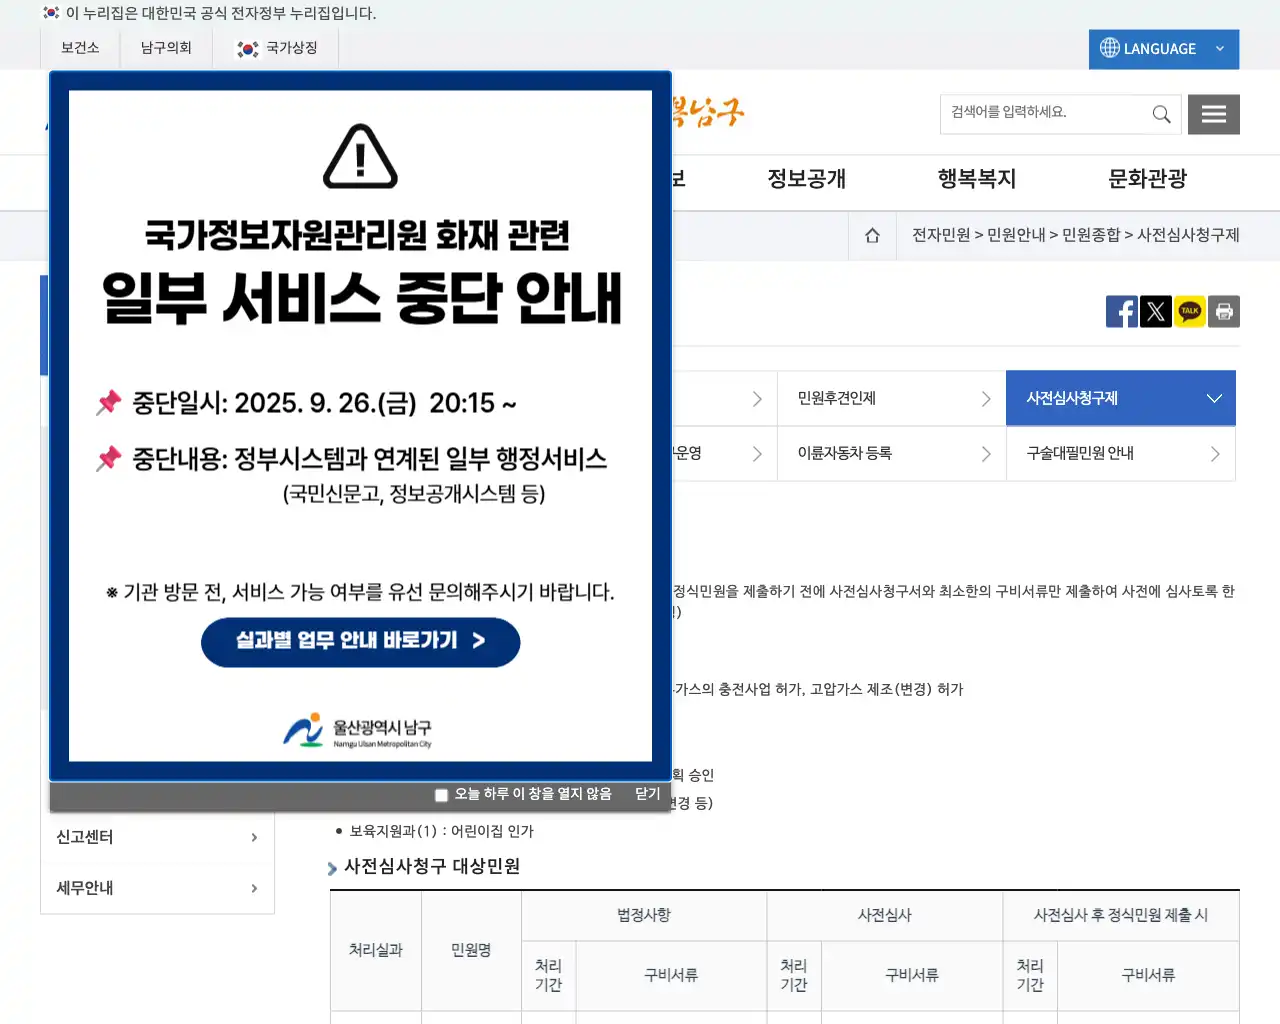Check 오늘 하루 이 창을 열지 않음 box
The height and width of the screenshot is (1024, 1280).
(x=441, y=795)
